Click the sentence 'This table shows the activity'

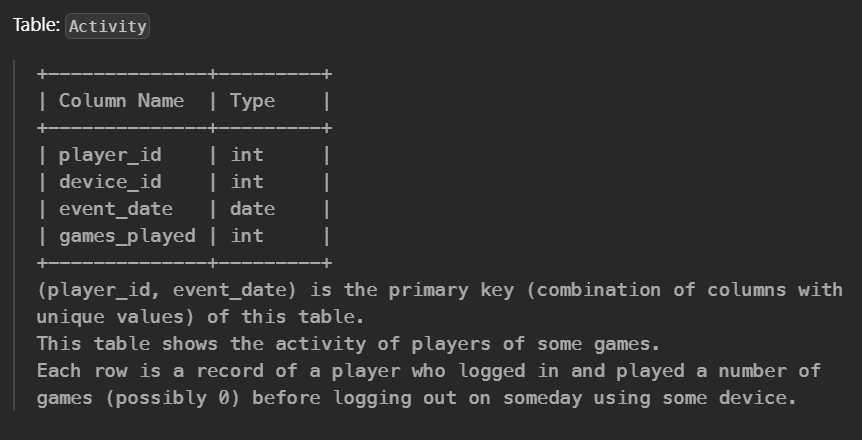tap(201, 344)
